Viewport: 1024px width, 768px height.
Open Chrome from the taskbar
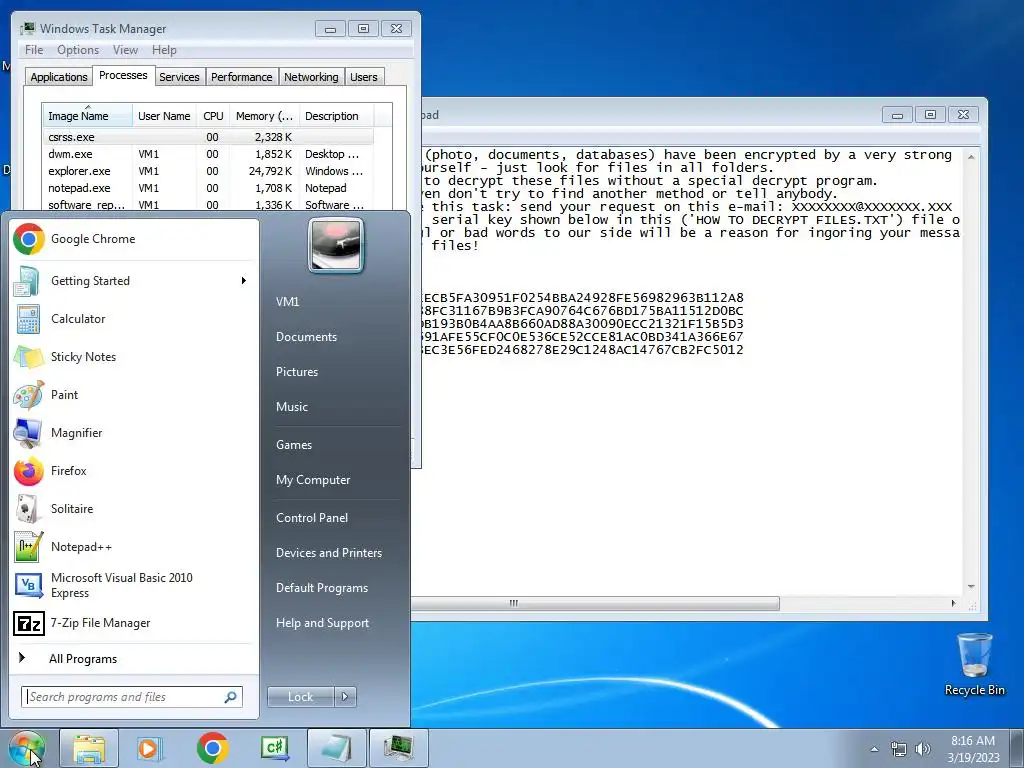point(212,748)
